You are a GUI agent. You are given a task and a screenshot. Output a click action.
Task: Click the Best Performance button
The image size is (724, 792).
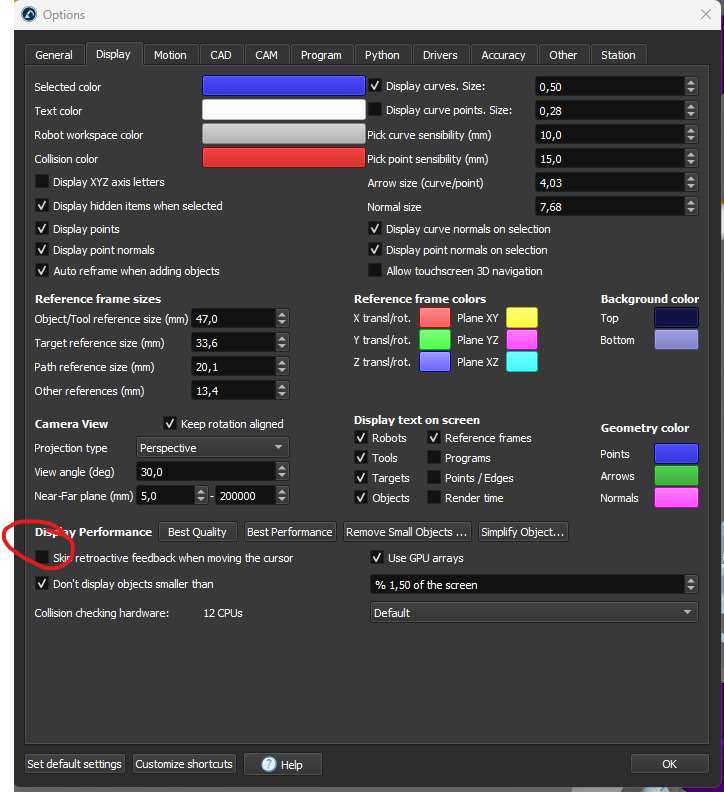click(x=289, y=532)
